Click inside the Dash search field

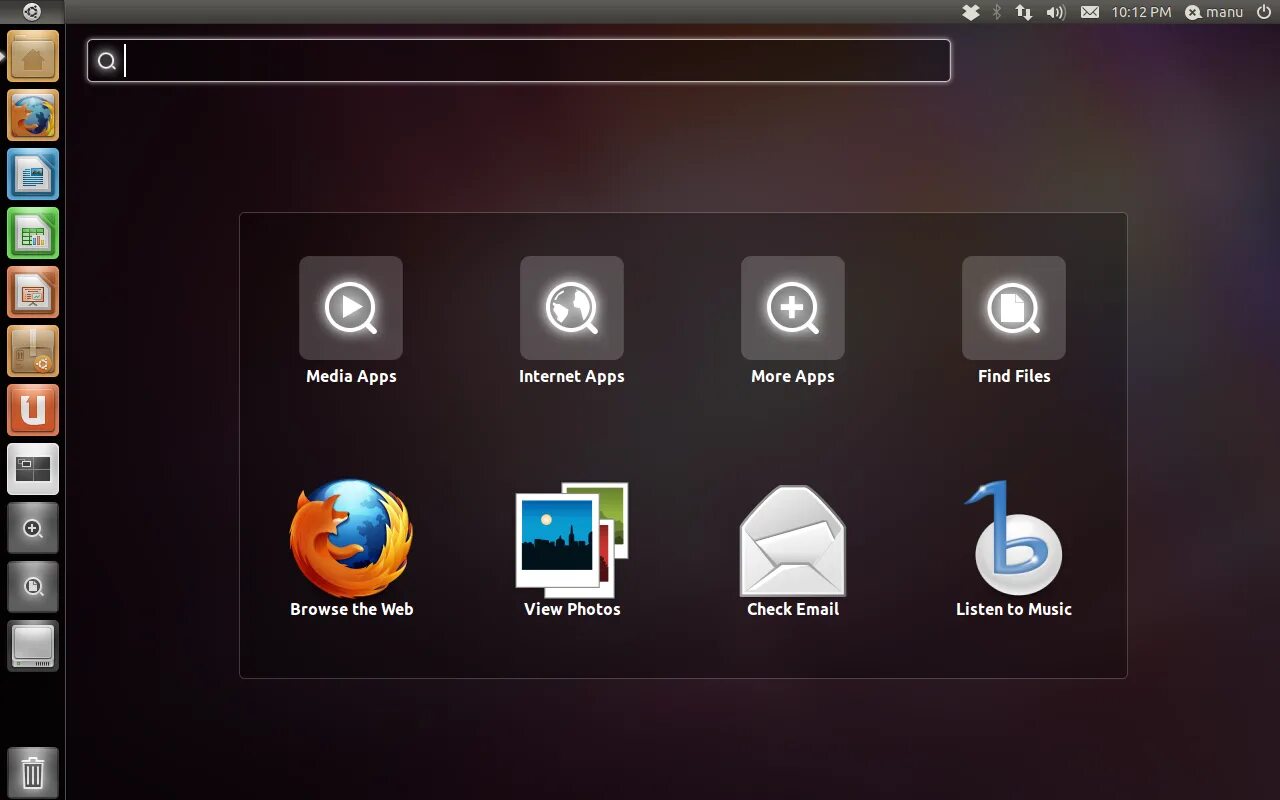519,61
